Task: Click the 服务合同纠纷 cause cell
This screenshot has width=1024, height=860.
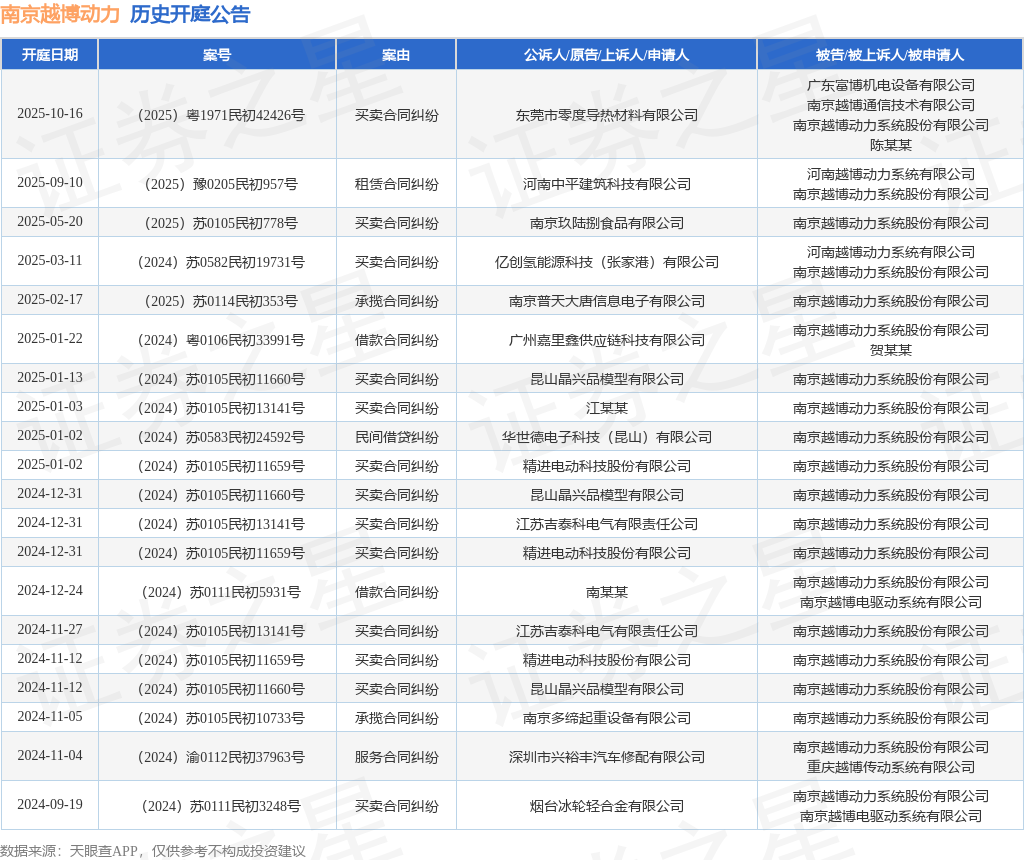Action: click(x=396, y=757)
